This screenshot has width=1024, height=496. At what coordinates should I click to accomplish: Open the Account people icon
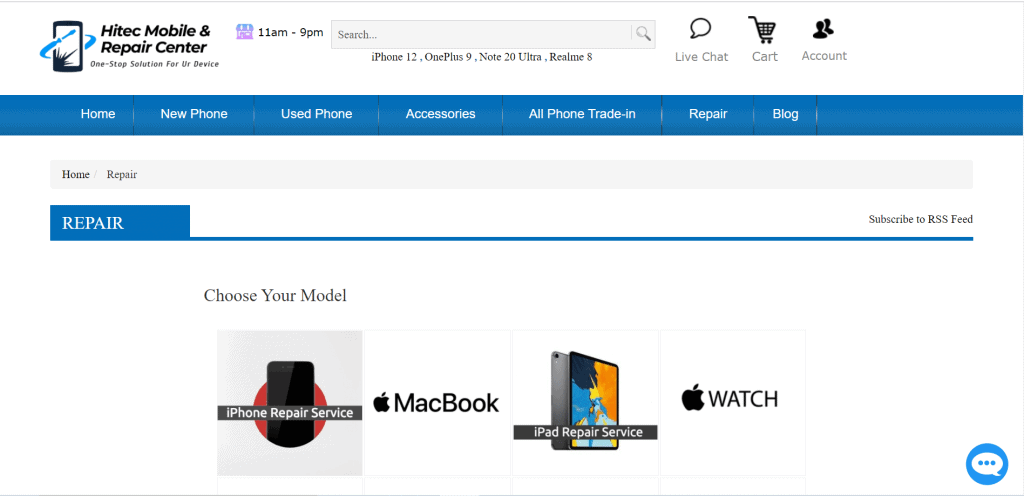[824, 29]
